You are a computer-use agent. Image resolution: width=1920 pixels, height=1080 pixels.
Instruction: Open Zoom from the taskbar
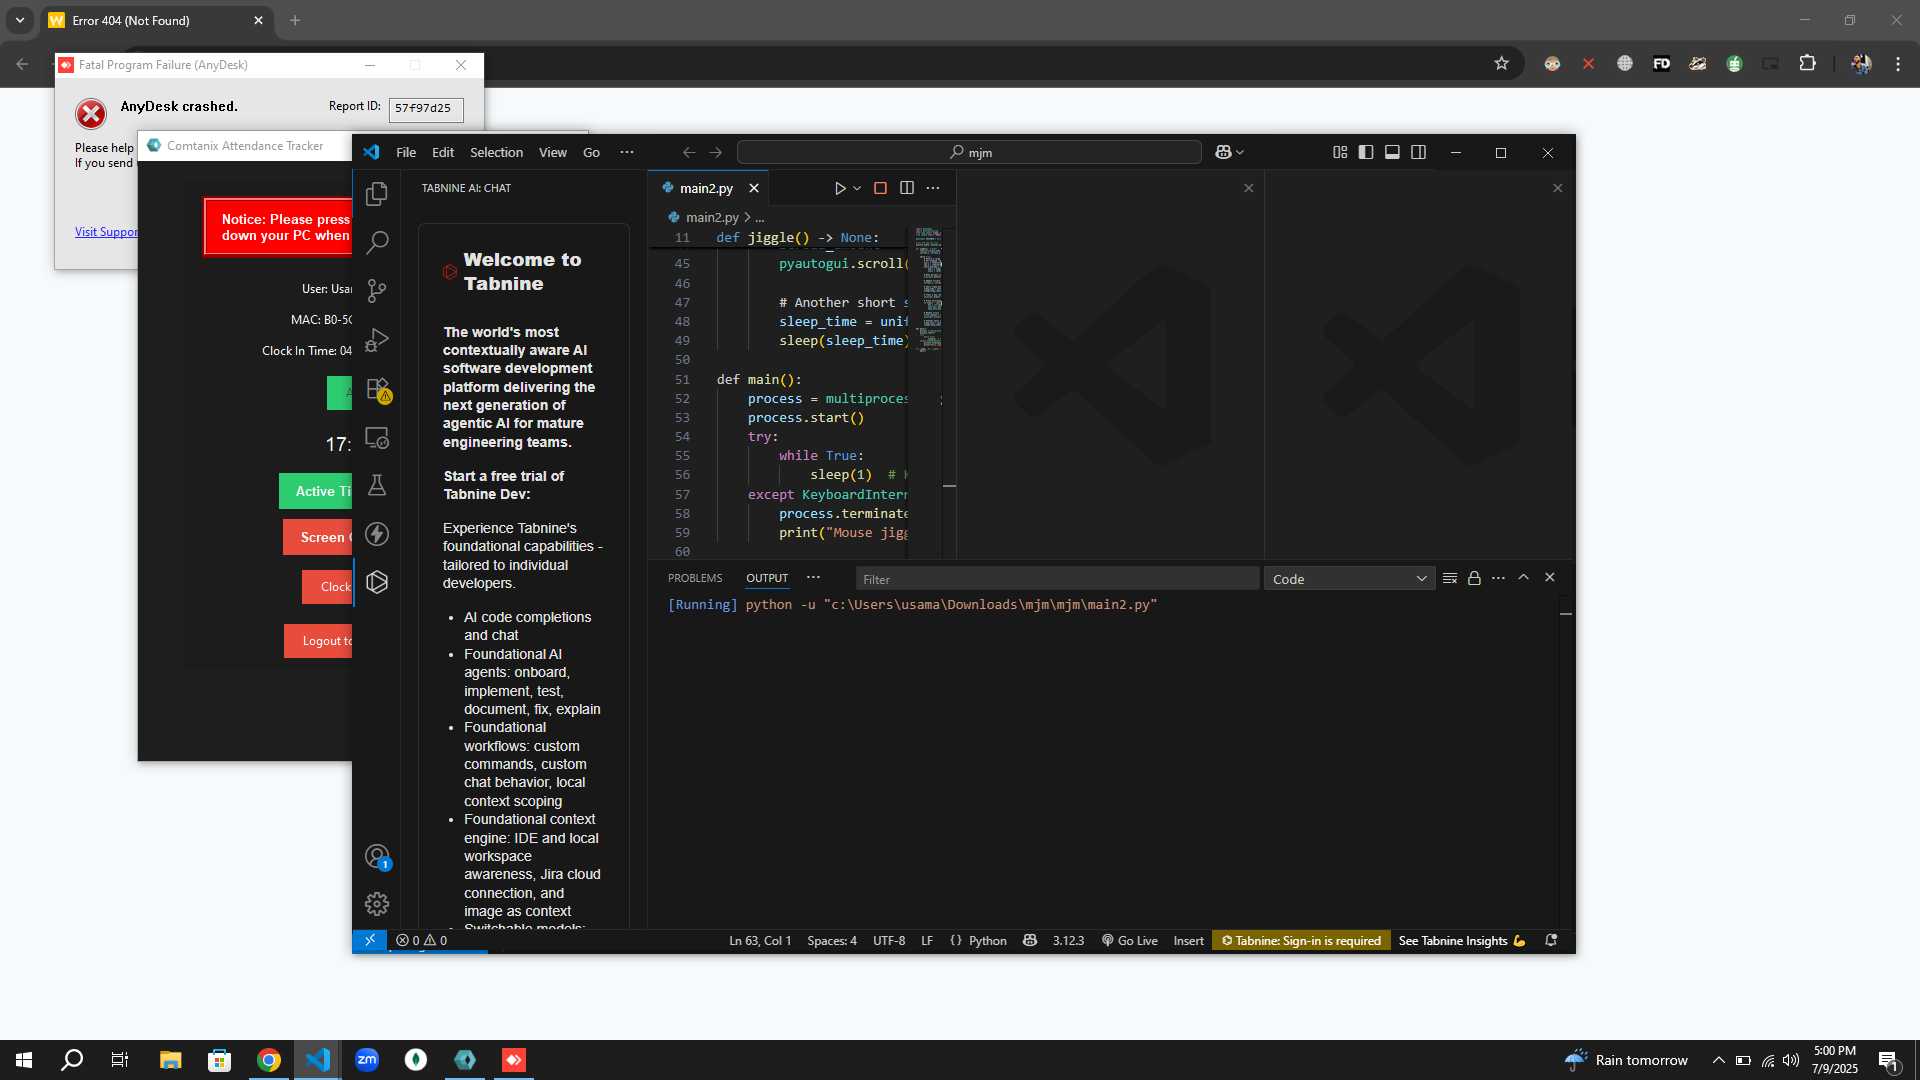(x=367, y=1060)
